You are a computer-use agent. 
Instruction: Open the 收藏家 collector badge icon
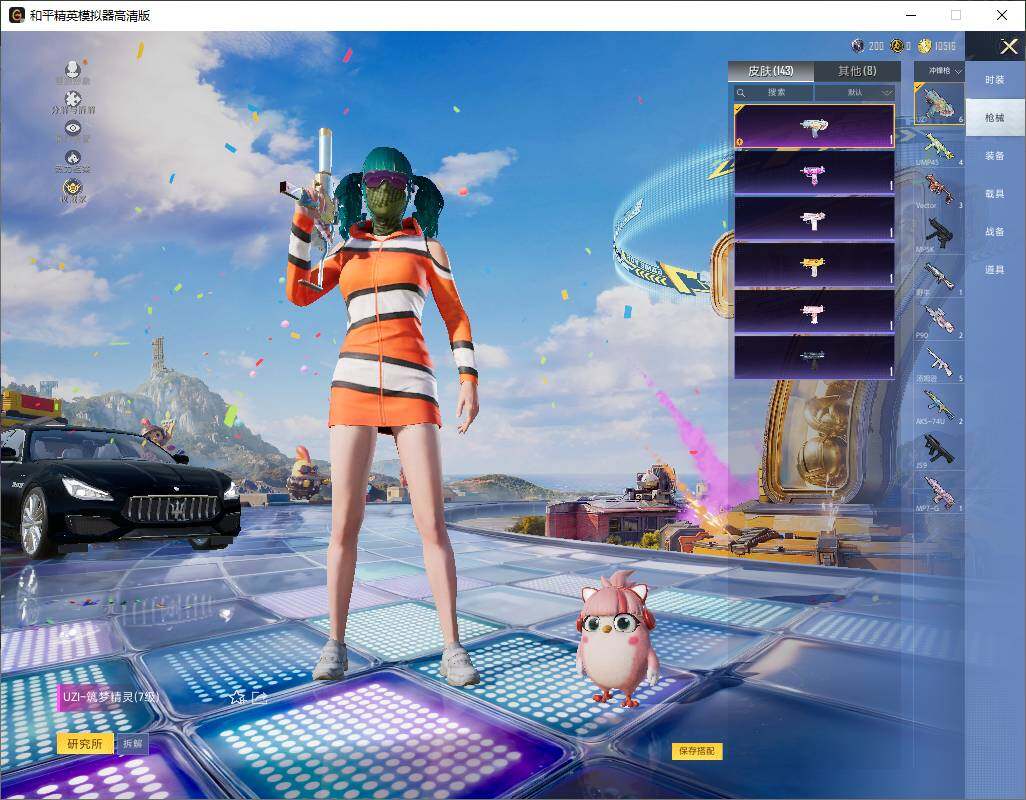(73, 188)
